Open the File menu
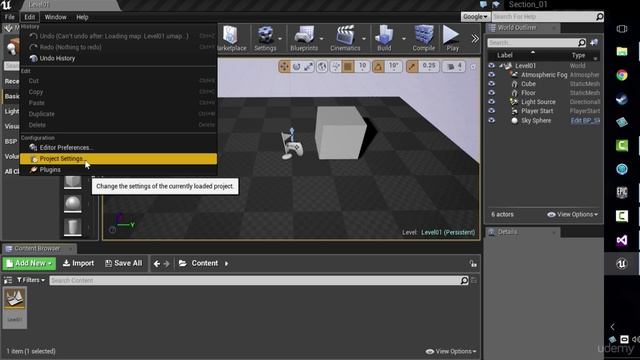Image resolution: width=640 pixels, height=360 pixels. 9,17
